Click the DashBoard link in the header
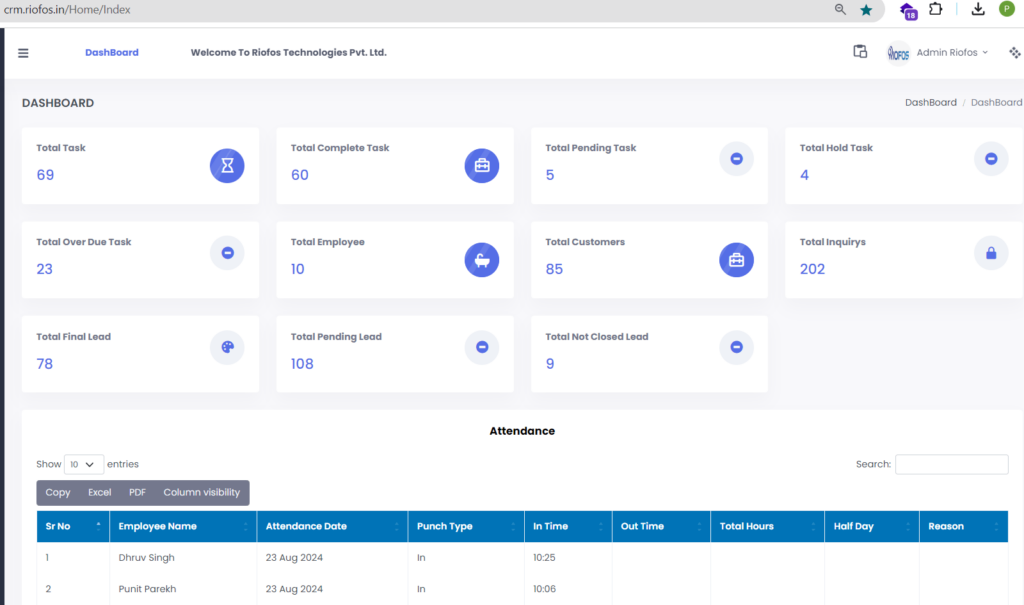 112,53
